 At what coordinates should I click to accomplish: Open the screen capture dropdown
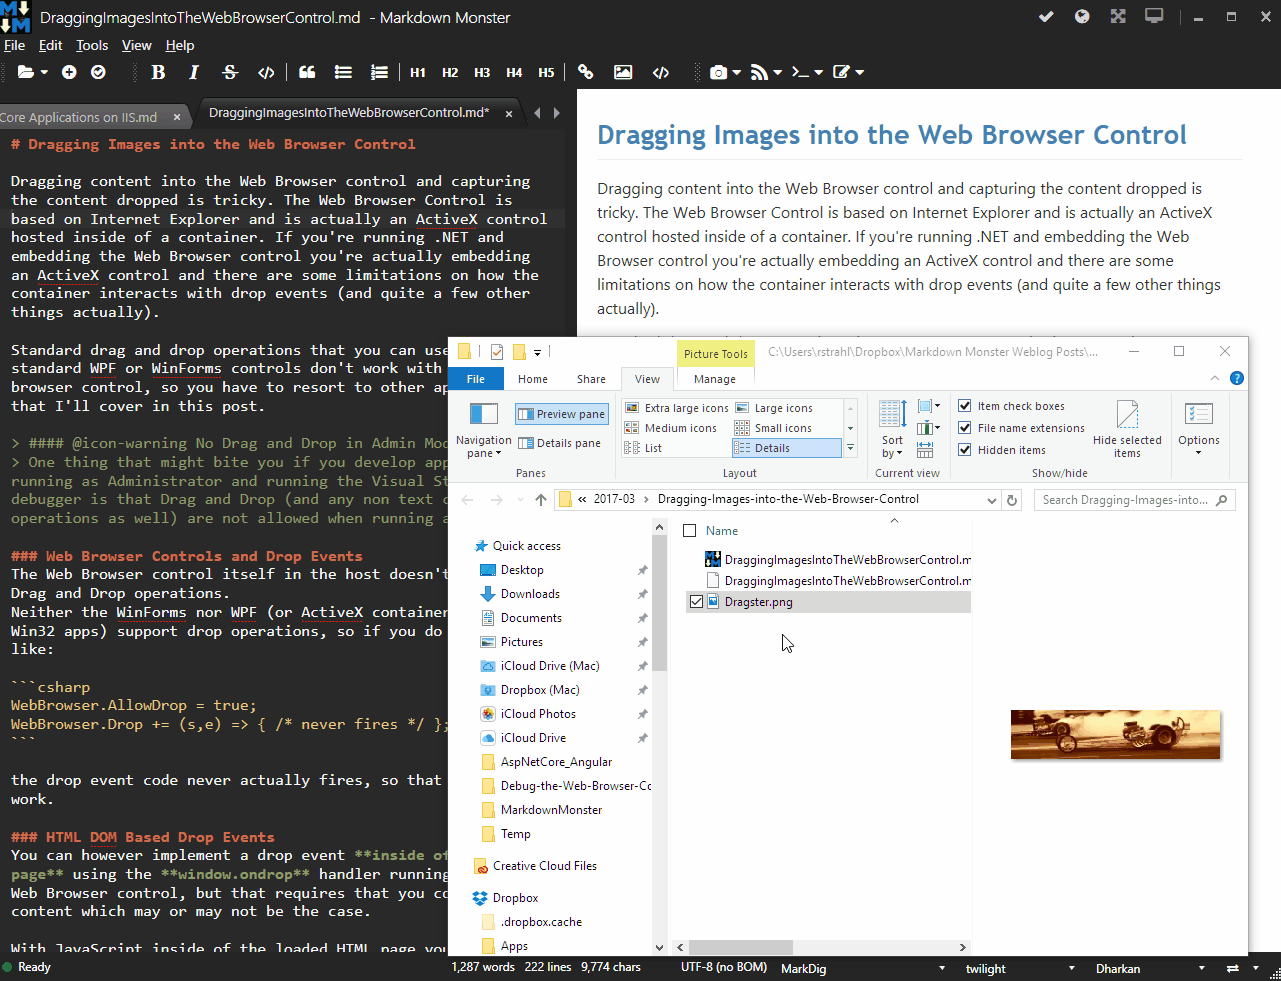737,71
